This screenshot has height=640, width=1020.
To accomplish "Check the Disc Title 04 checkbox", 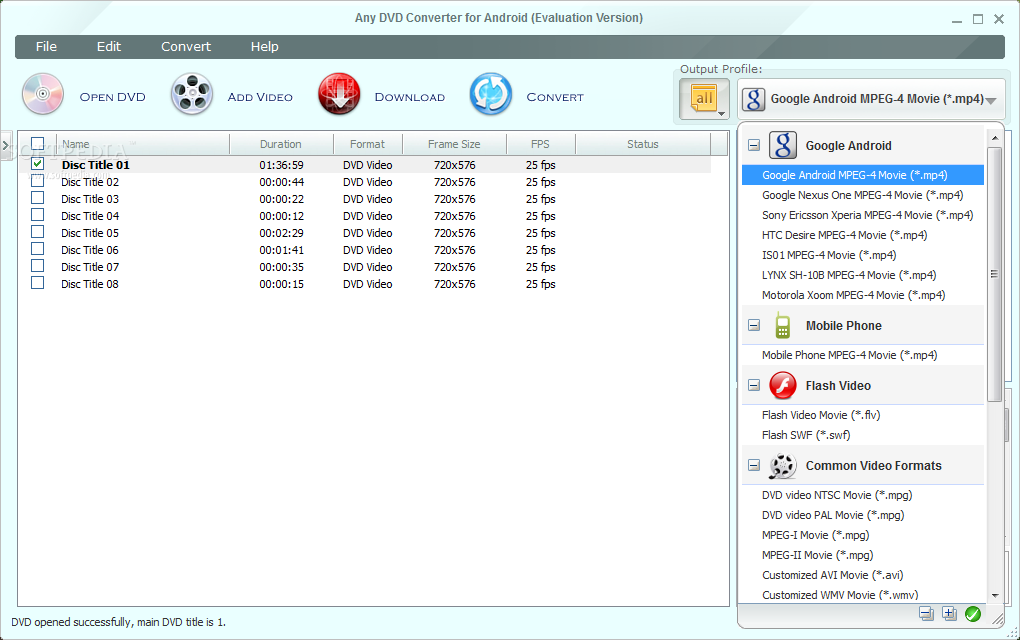I will point(38,215).
